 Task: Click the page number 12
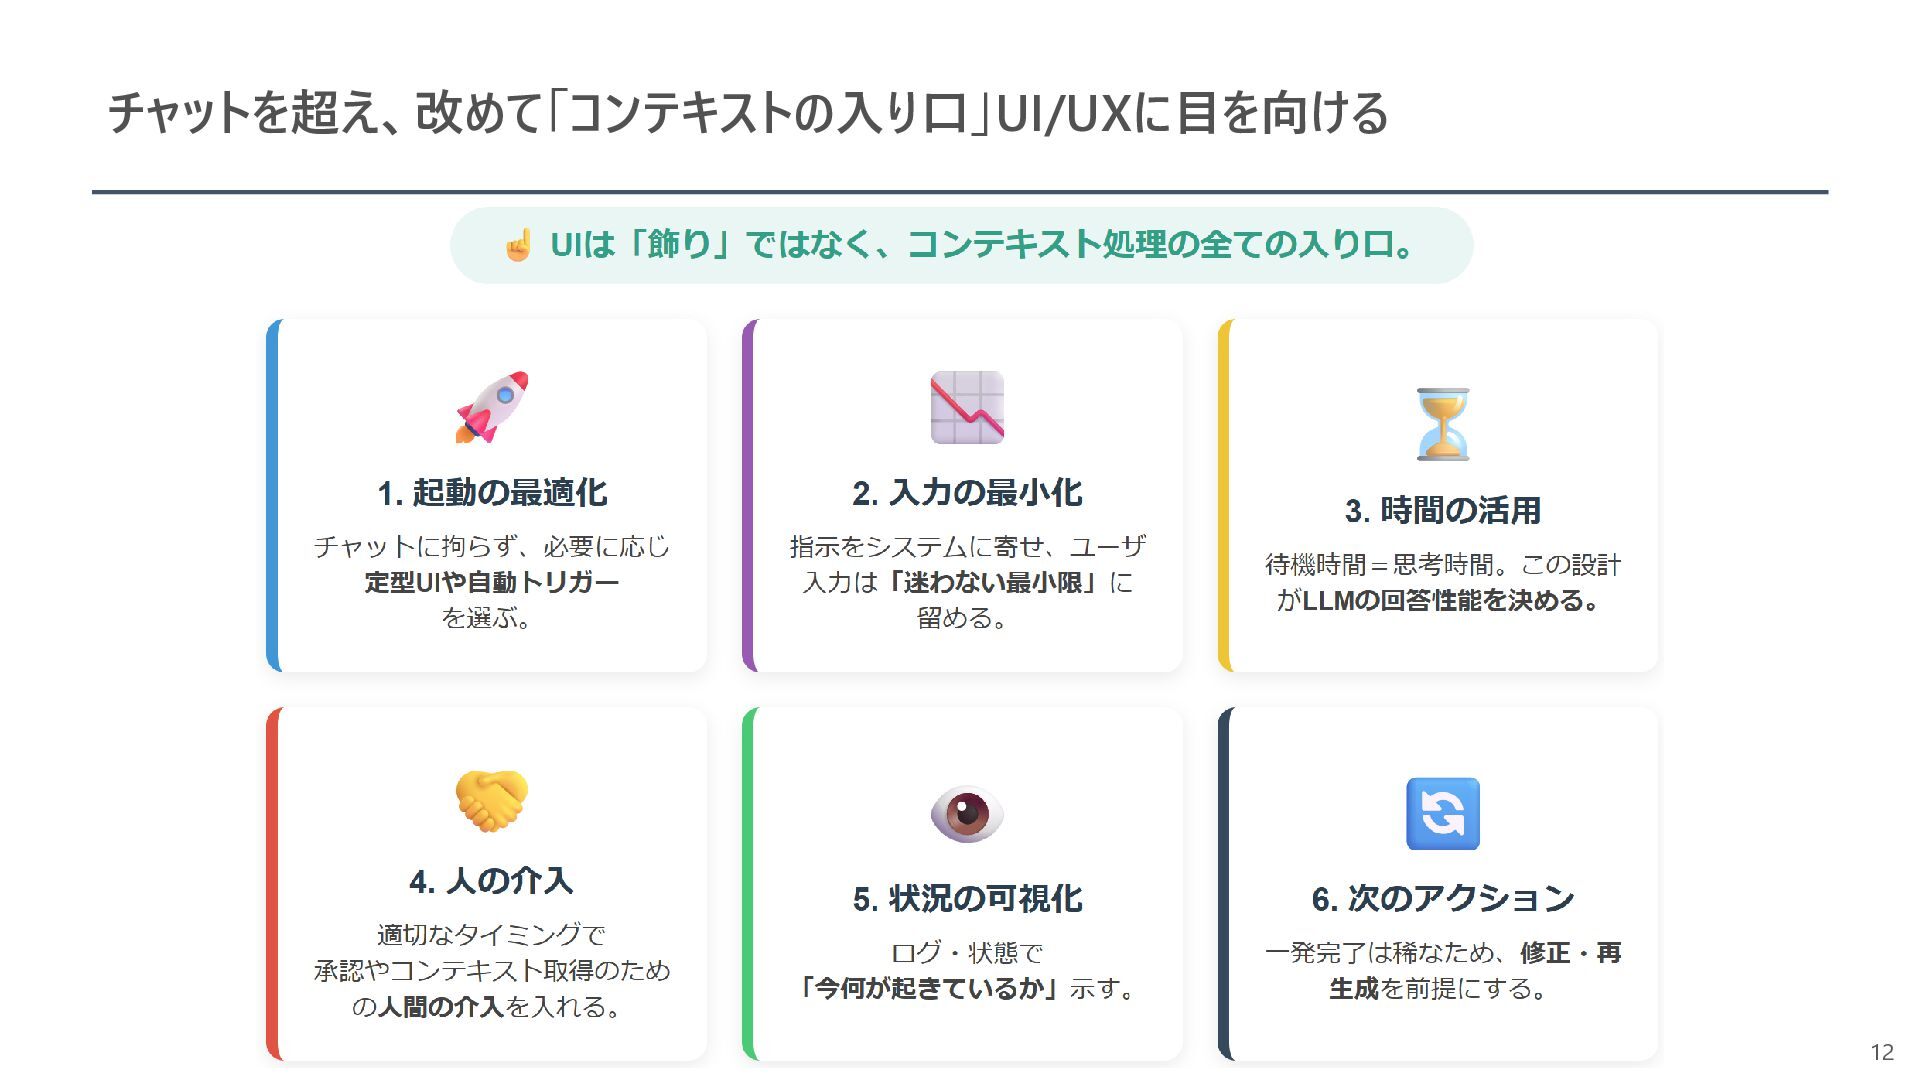coord(1882,1052)
